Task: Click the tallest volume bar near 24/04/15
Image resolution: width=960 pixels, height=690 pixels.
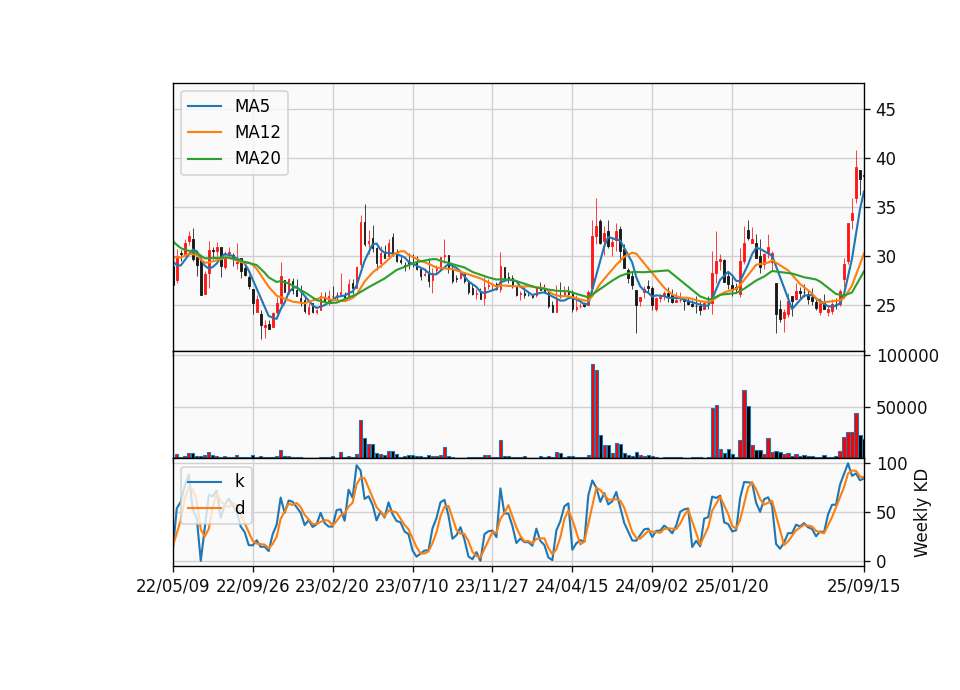Action: (593, 411)
